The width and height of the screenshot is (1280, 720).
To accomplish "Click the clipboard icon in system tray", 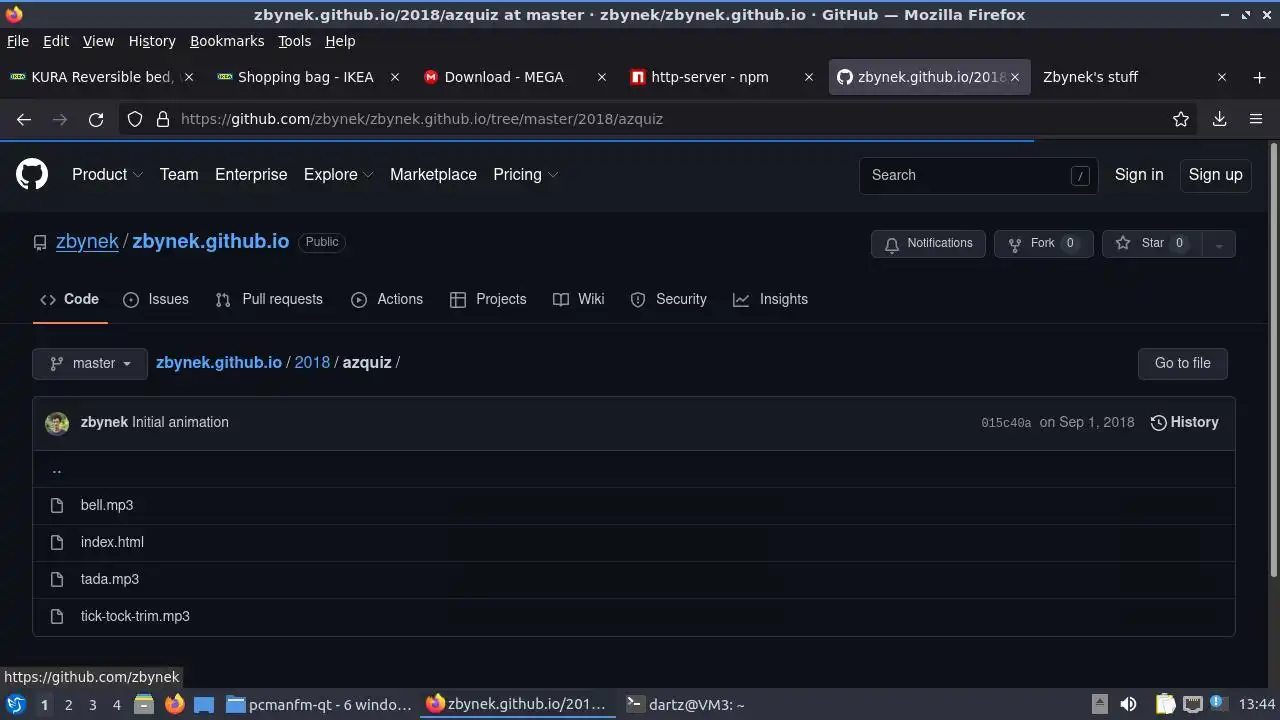I will point(1165,704).
